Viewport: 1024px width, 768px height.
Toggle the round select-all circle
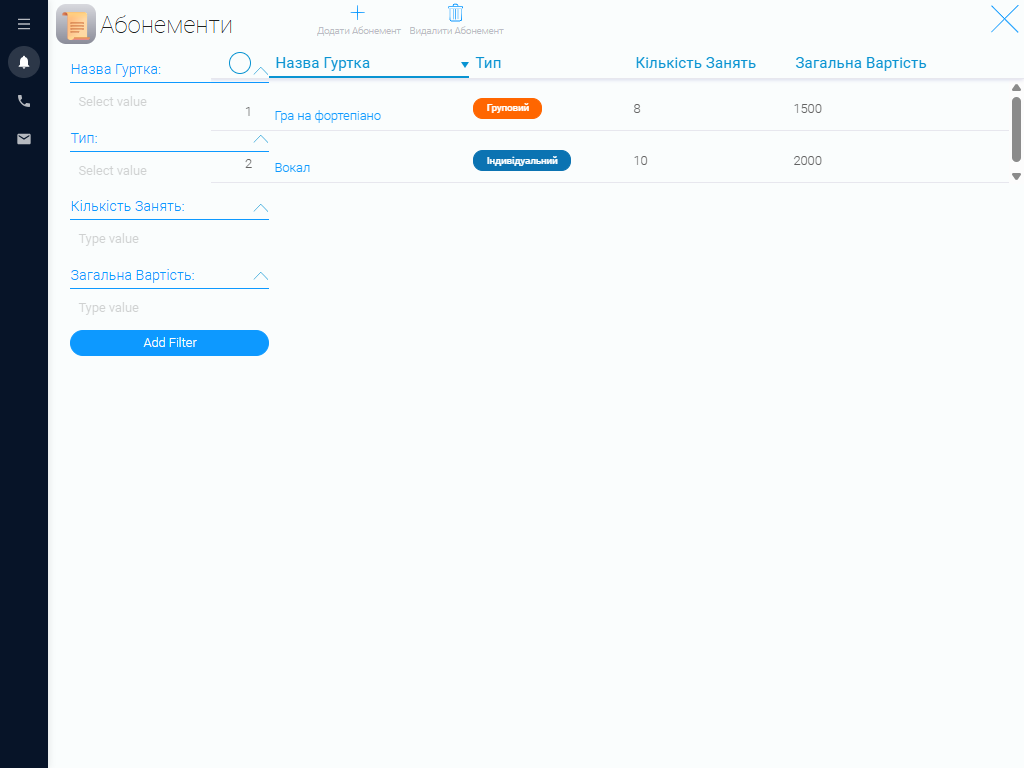click(x=240, y=63)
